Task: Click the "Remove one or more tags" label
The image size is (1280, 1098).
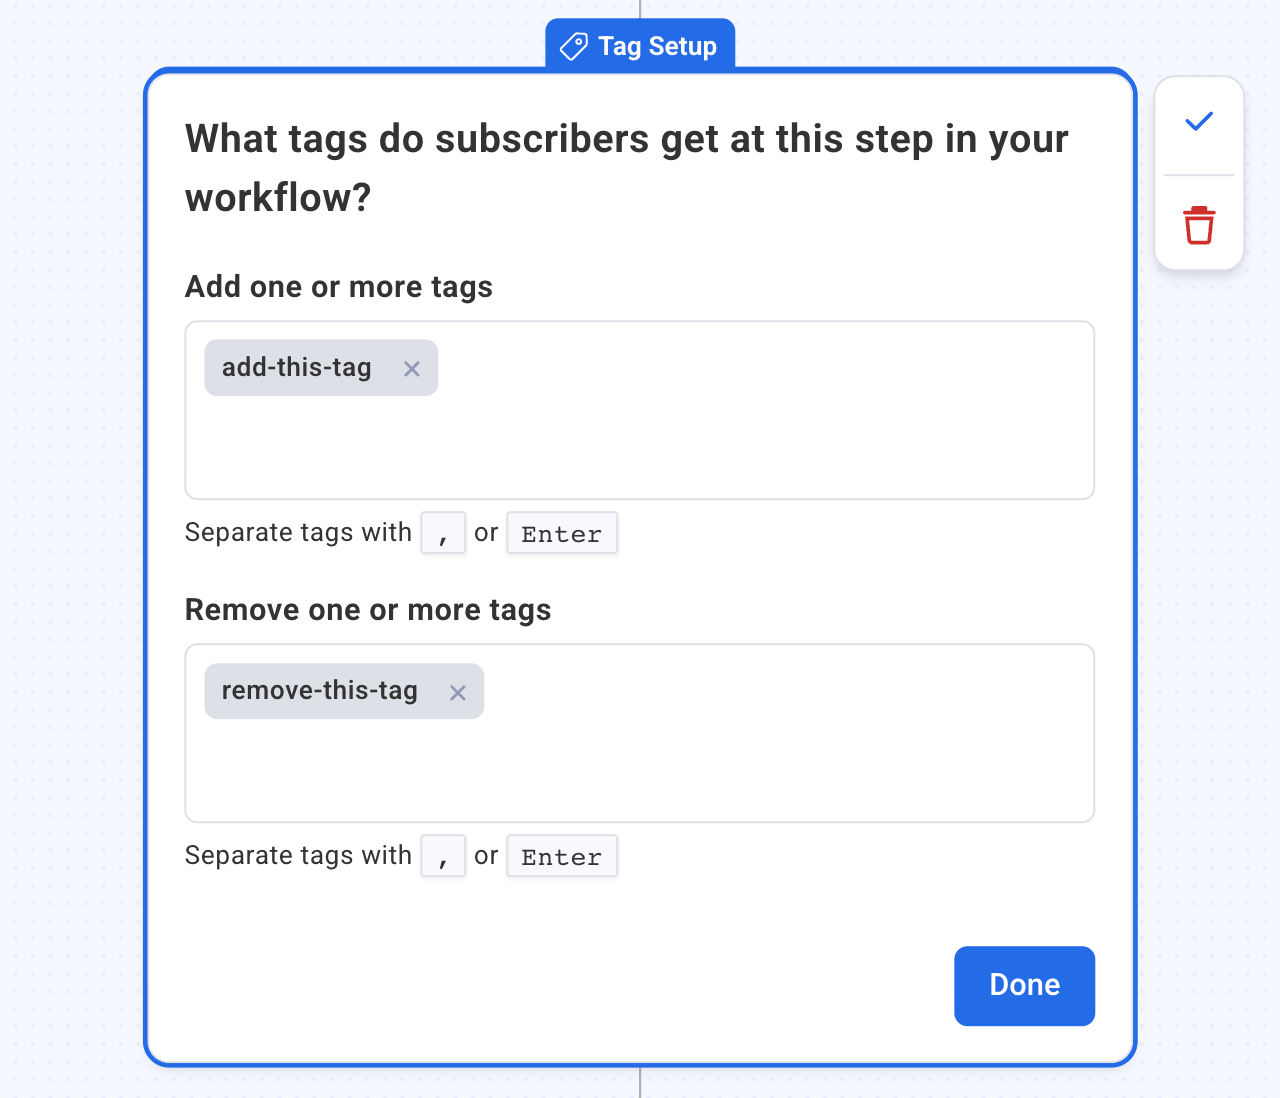Action: pos(367,610)
